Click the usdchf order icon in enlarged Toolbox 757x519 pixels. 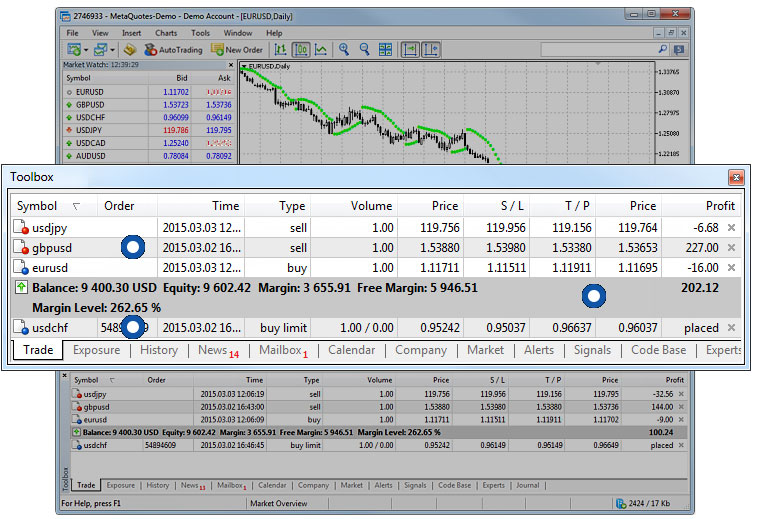[x=20, y=327]
